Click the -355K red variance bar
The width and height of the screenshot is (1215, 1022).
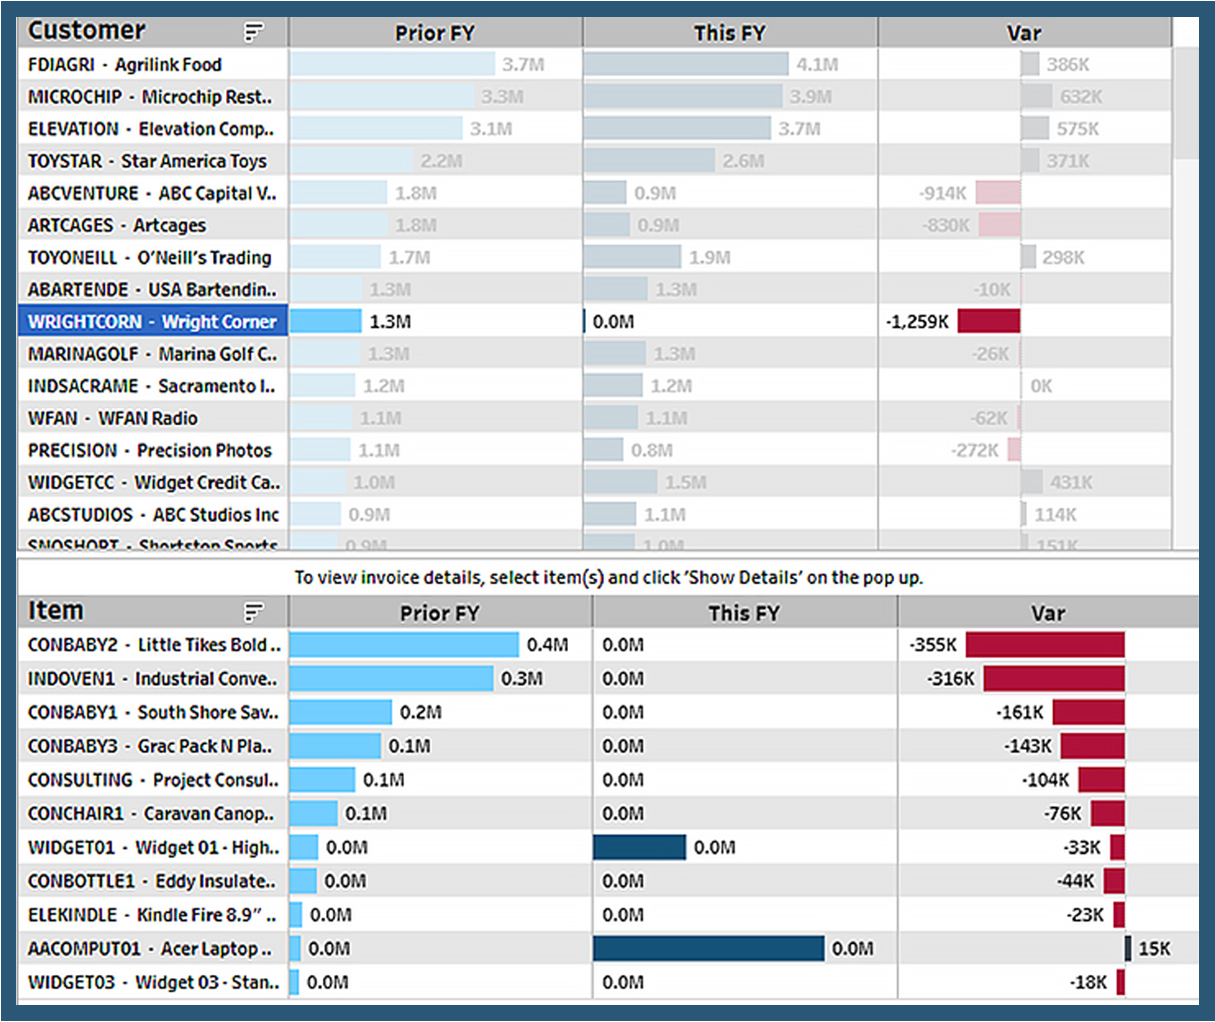[1044, 645]
